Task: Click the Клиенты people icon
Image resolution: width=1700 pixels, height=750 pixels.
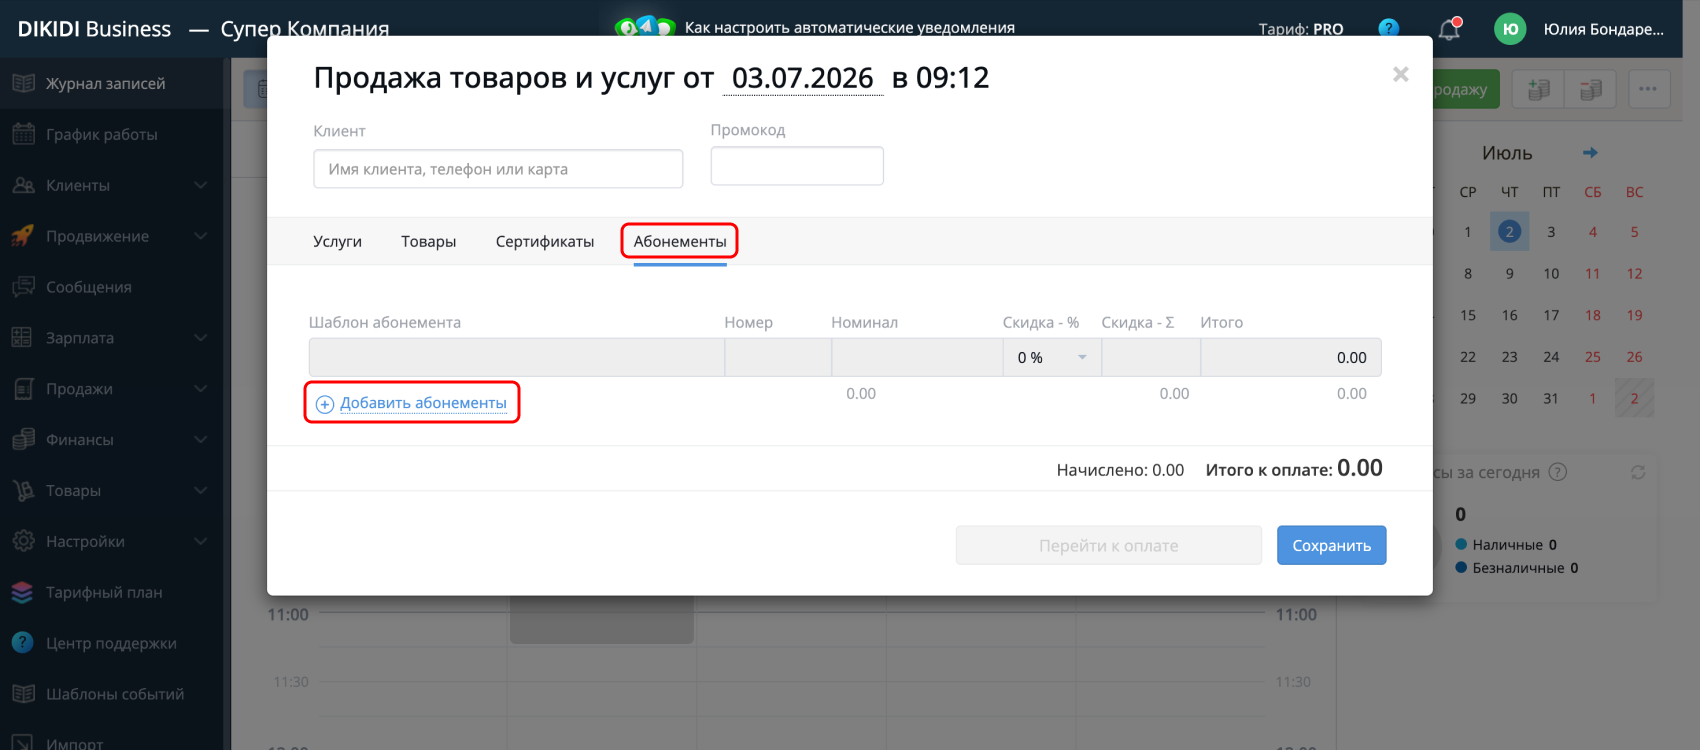Action: coord(23,185)
